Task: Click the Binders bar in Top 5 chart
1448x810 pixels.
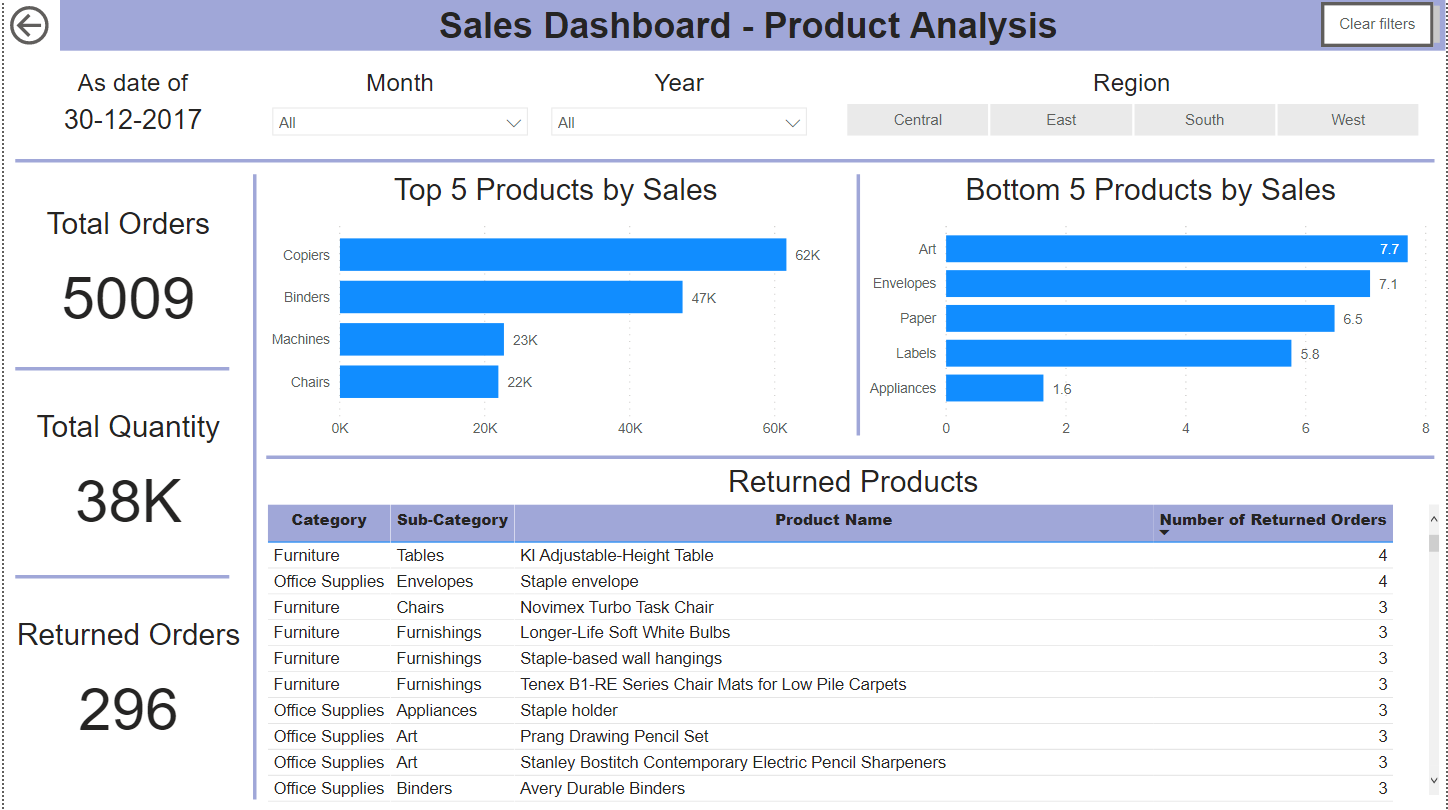Action: point(510,297)
